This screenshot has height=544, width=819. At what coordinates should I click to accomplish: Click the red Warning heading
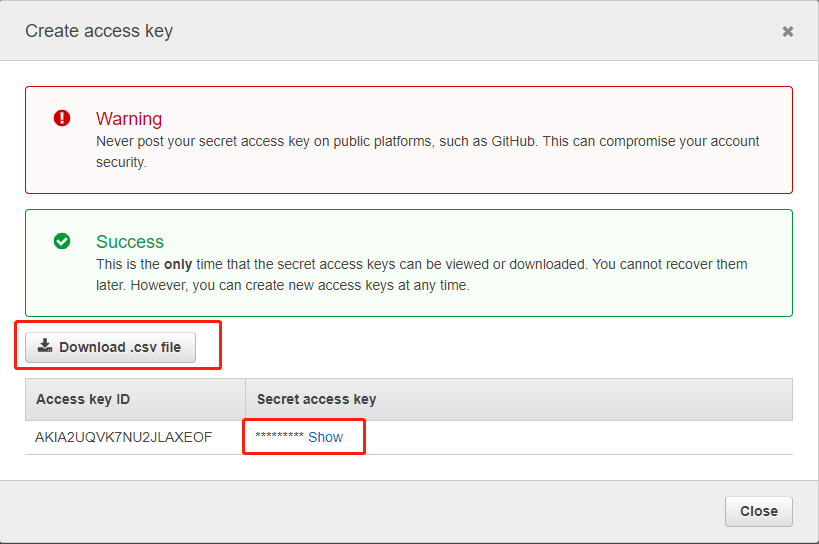click(x=129, y=119)
